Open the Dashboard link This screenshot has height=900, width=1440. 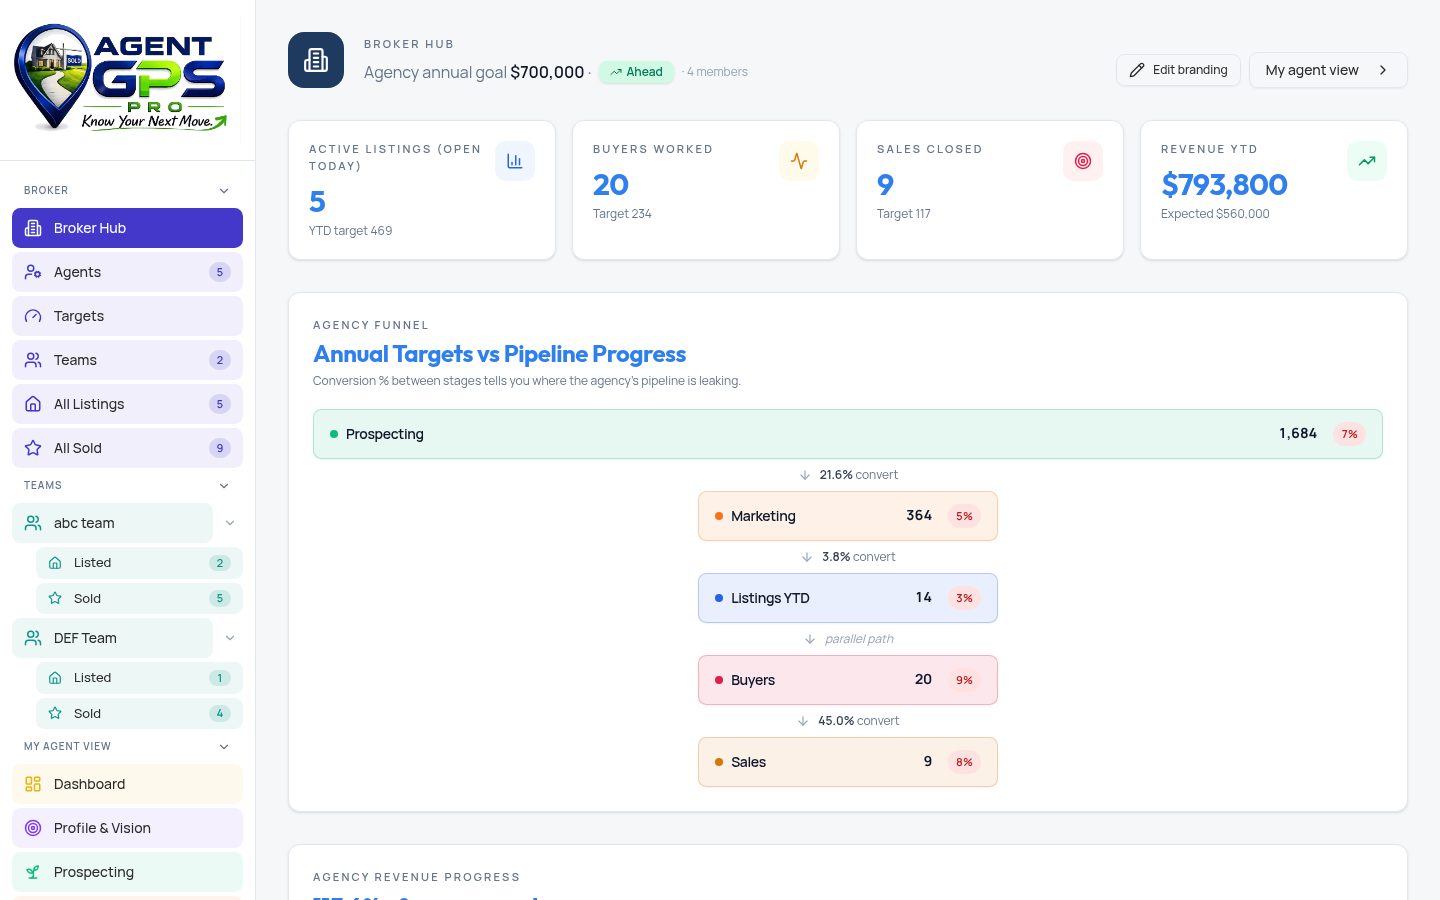(x=127, y=784)
